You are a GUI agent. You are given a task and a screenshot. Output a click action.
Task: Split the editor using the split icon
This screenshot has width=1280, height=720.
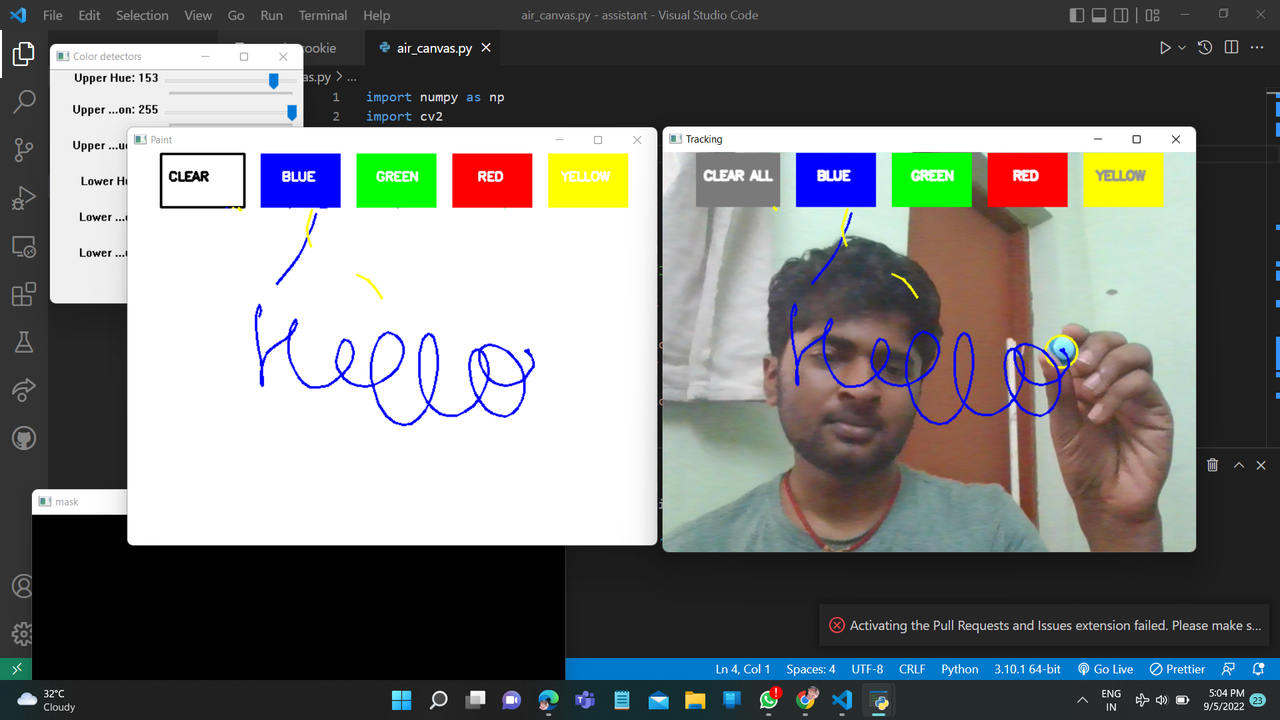(1231, 47)
